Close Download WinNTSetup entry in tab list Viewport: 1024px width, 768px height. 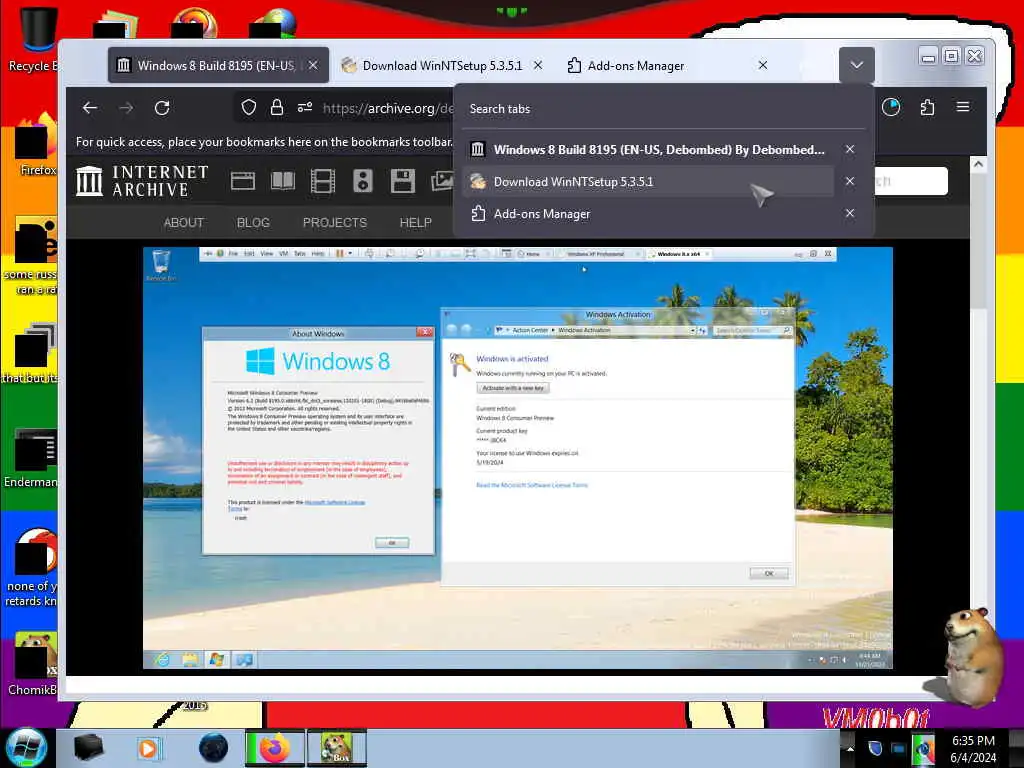850,182
